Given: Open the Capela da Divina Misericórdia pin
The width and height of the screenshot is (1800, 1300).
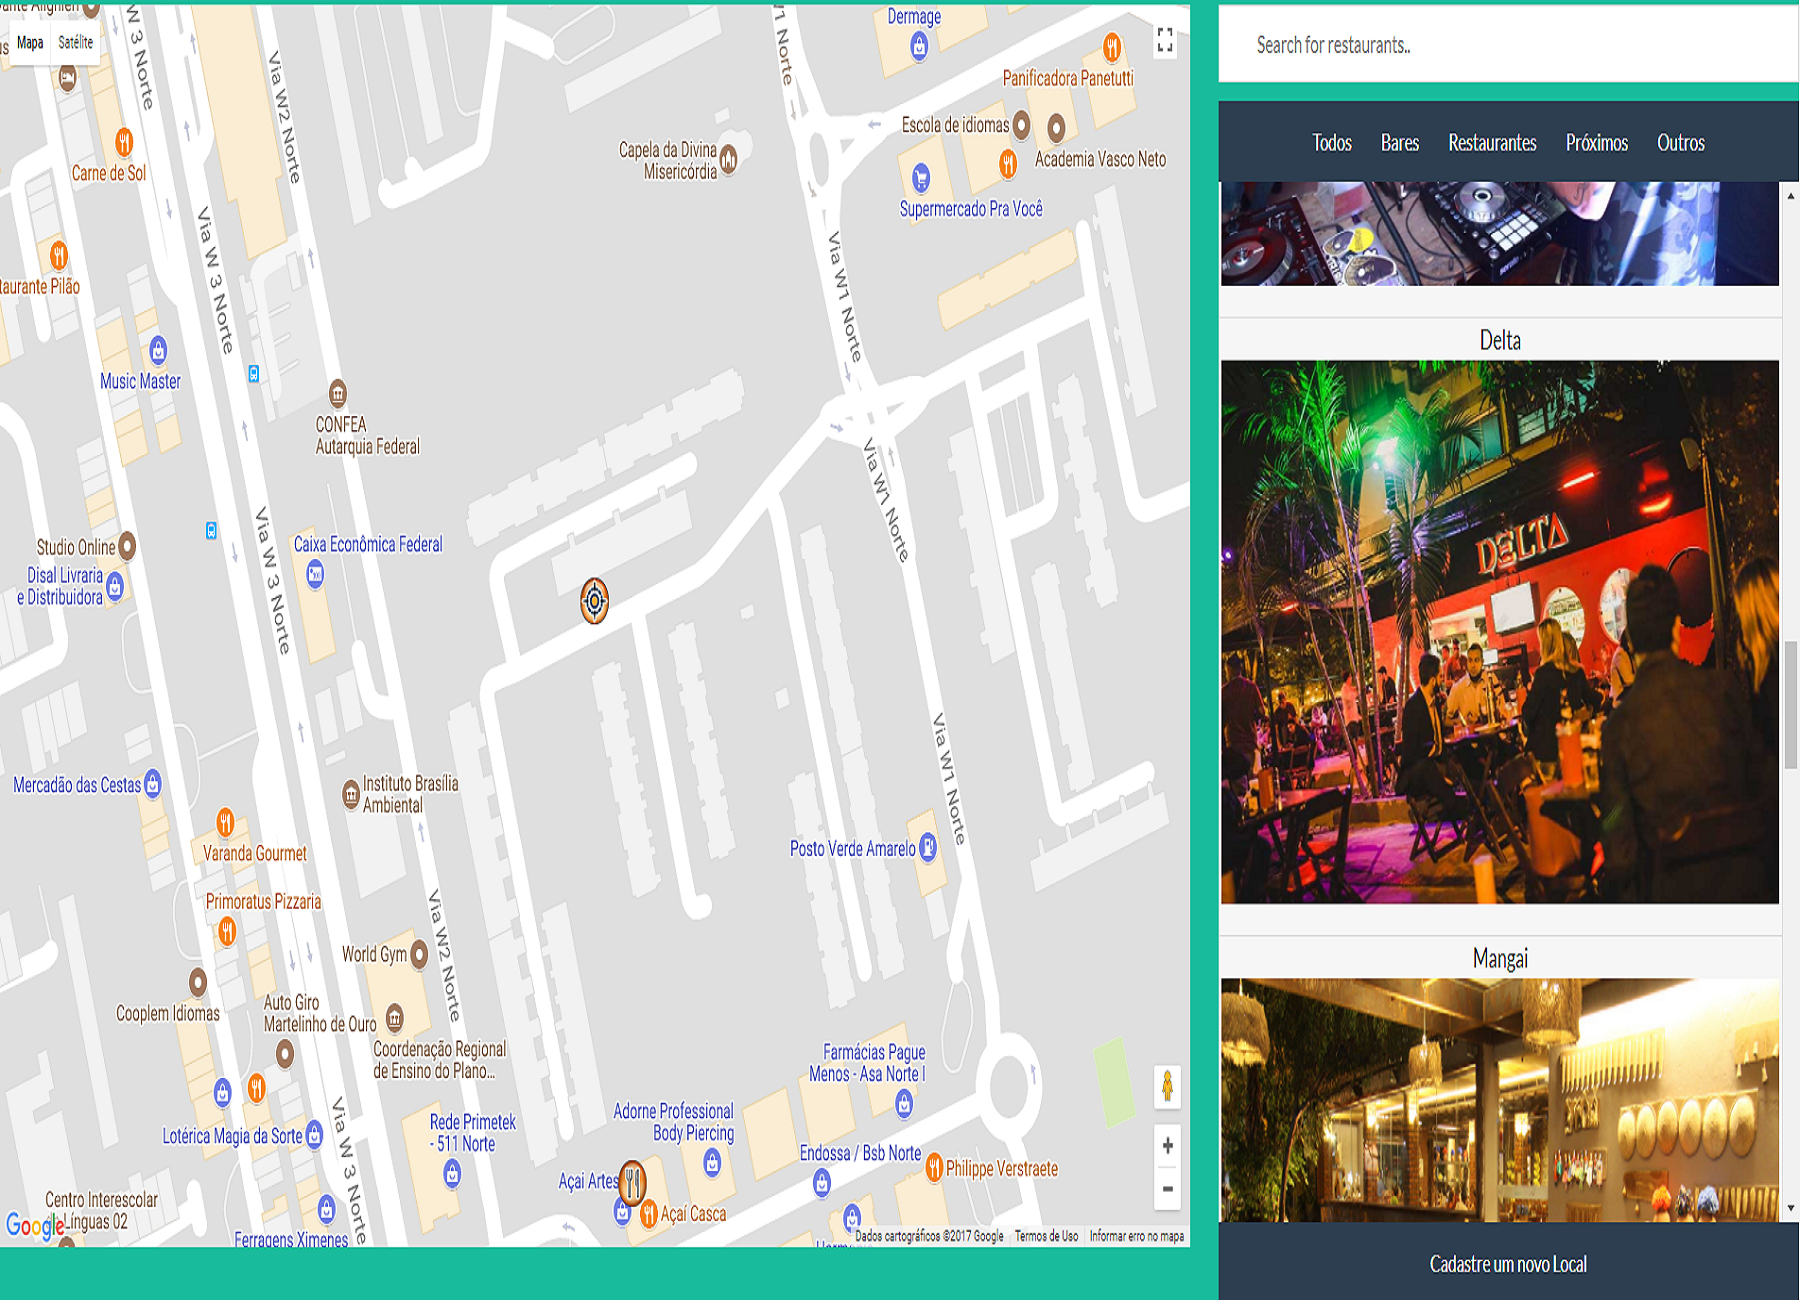Looking at the screenshot, I should (x=729, y=158).
